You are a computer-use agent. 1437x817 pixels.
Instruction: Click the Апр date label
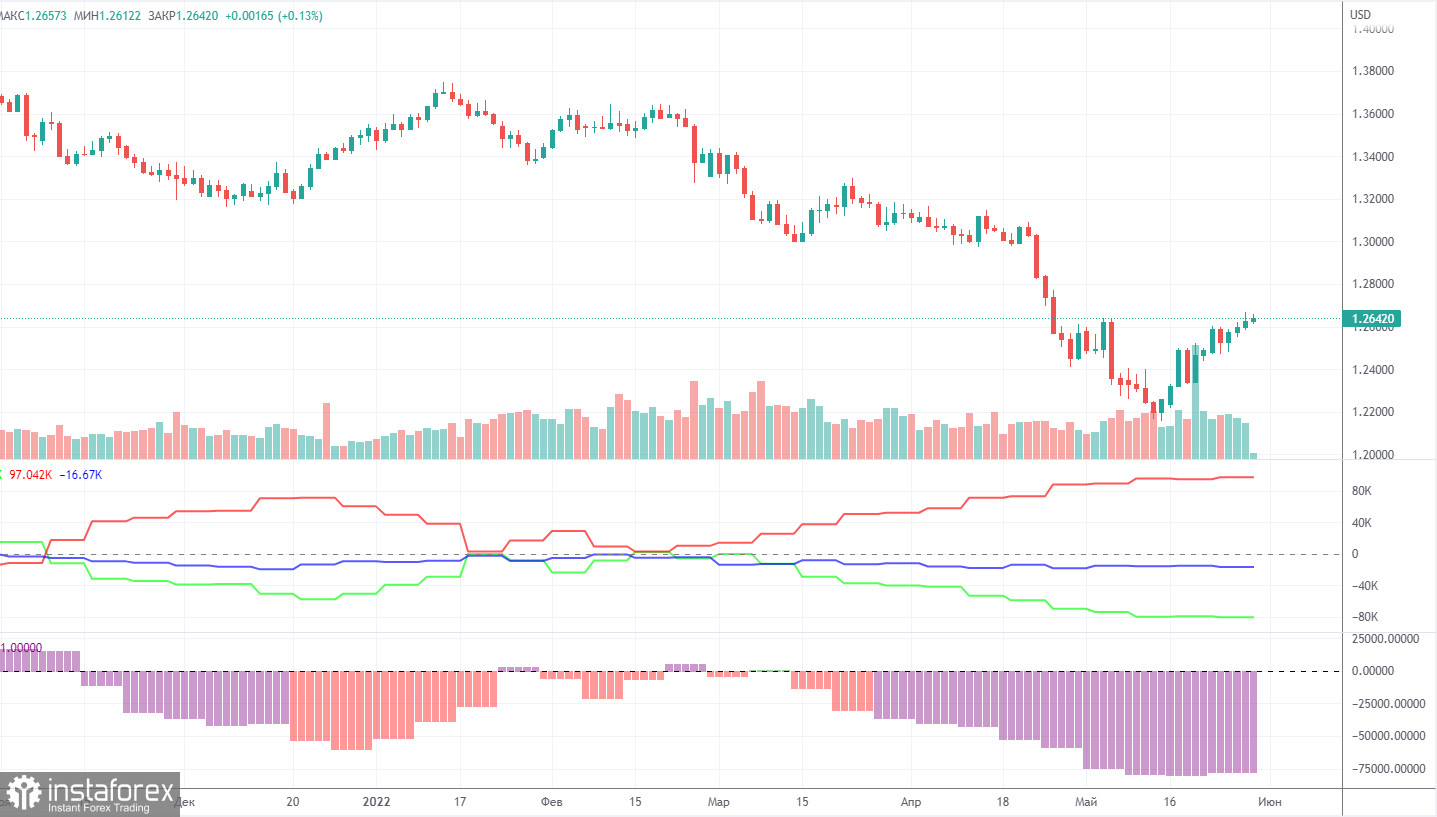pyautogui.click(x=911, y=802)
